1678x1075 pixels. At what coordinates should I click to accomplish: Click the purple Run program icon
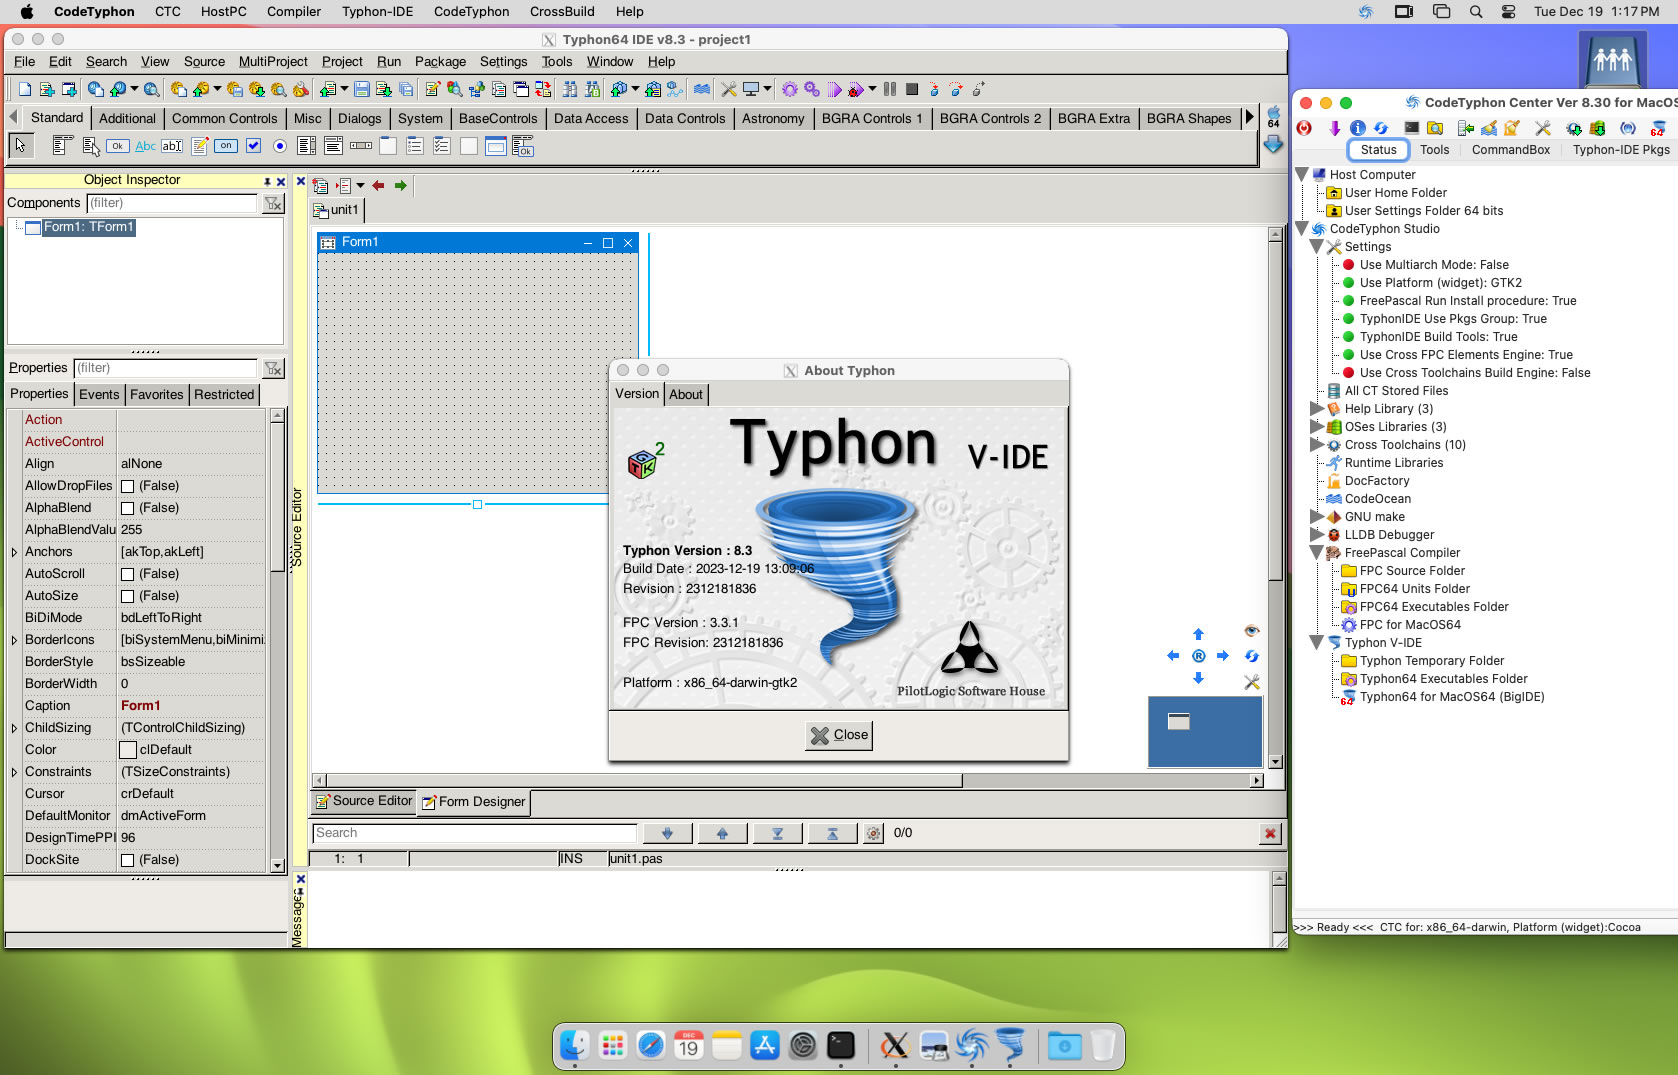[835, 90]
